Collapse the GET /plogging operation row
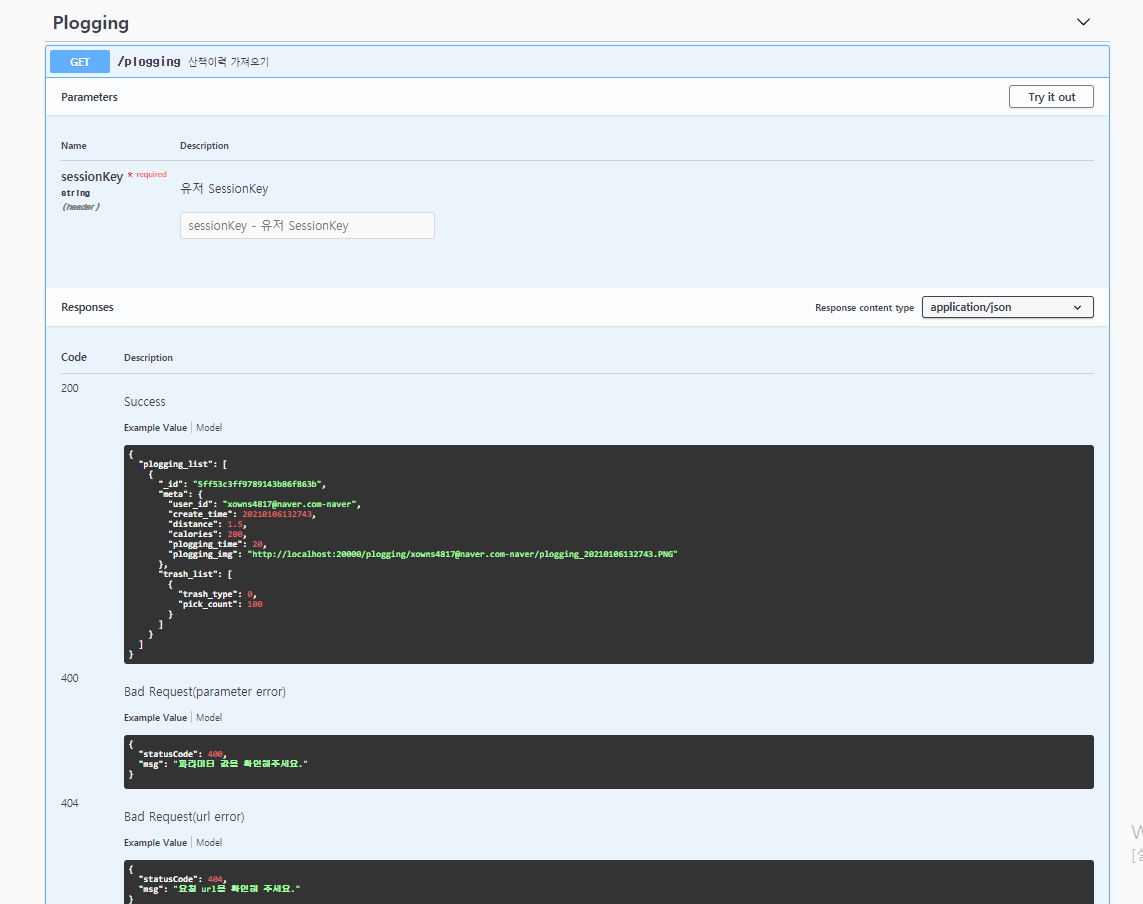This screenshot has height=904, width=1143. [600, 61]
